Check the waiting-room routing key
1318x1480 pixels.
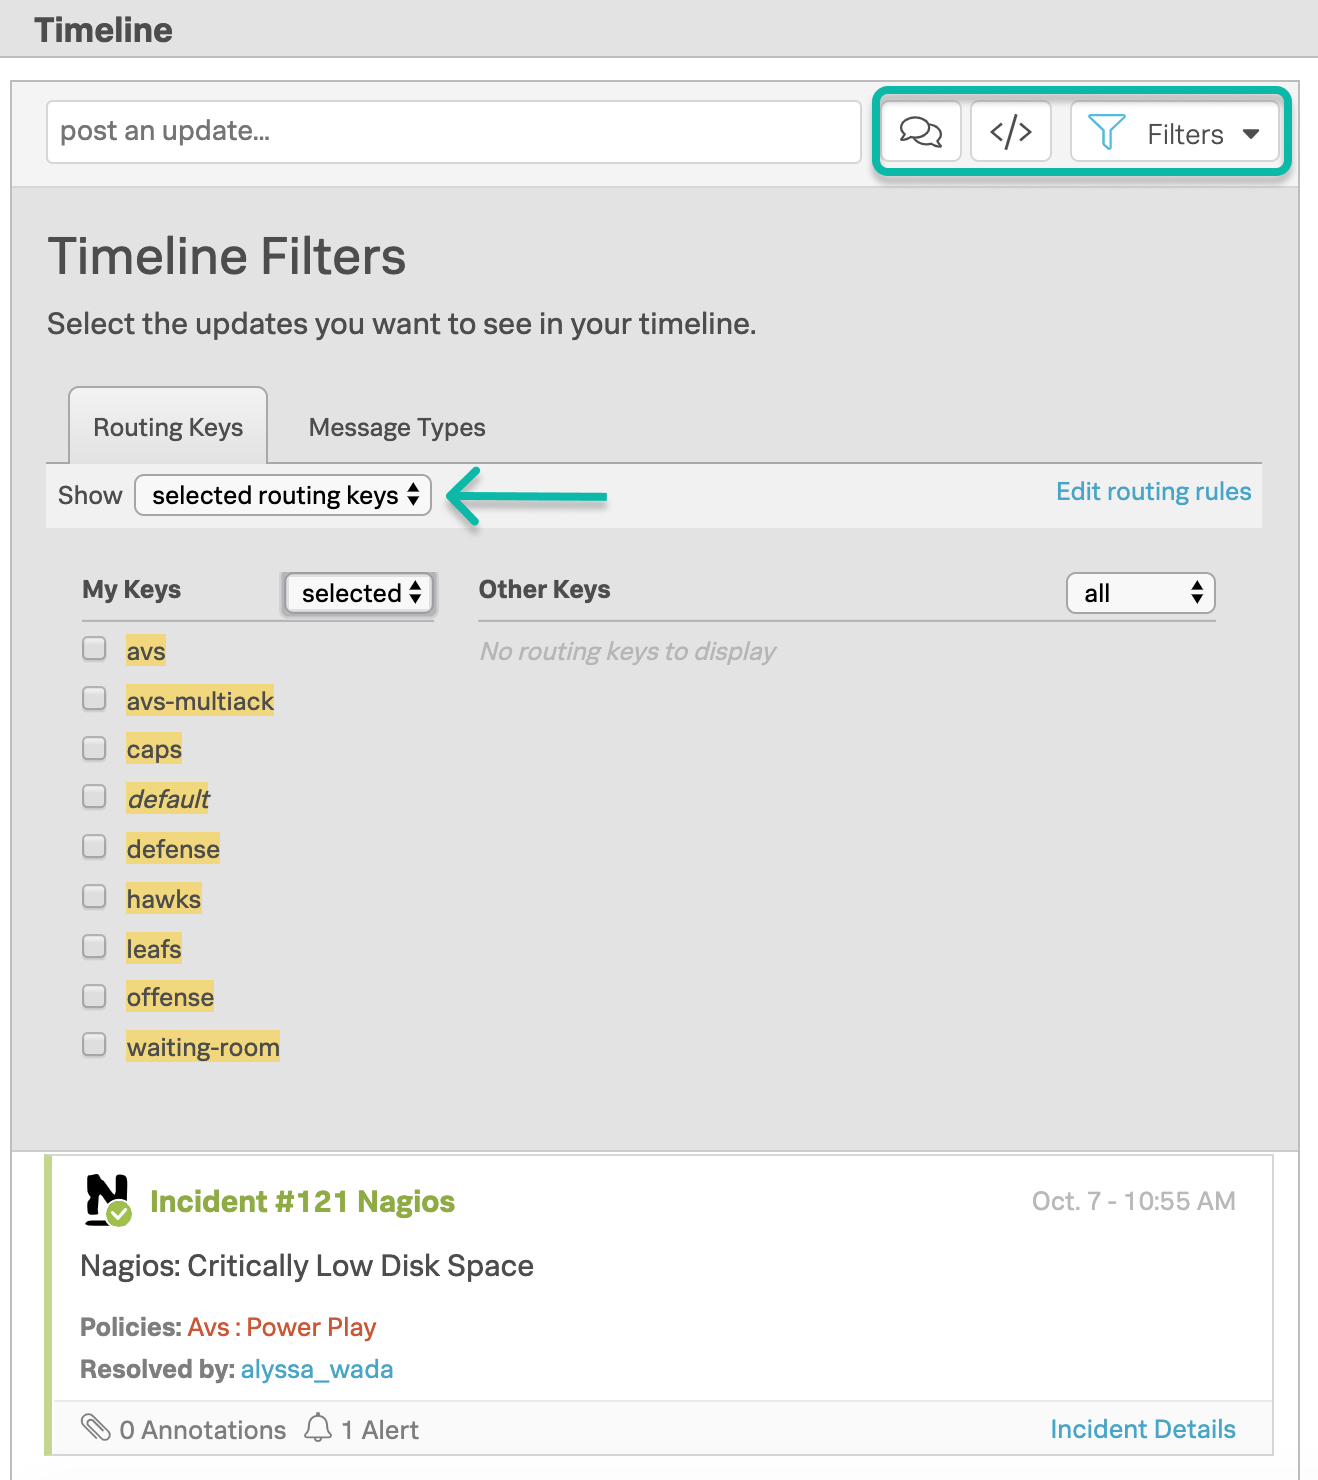click(93, 1044)
